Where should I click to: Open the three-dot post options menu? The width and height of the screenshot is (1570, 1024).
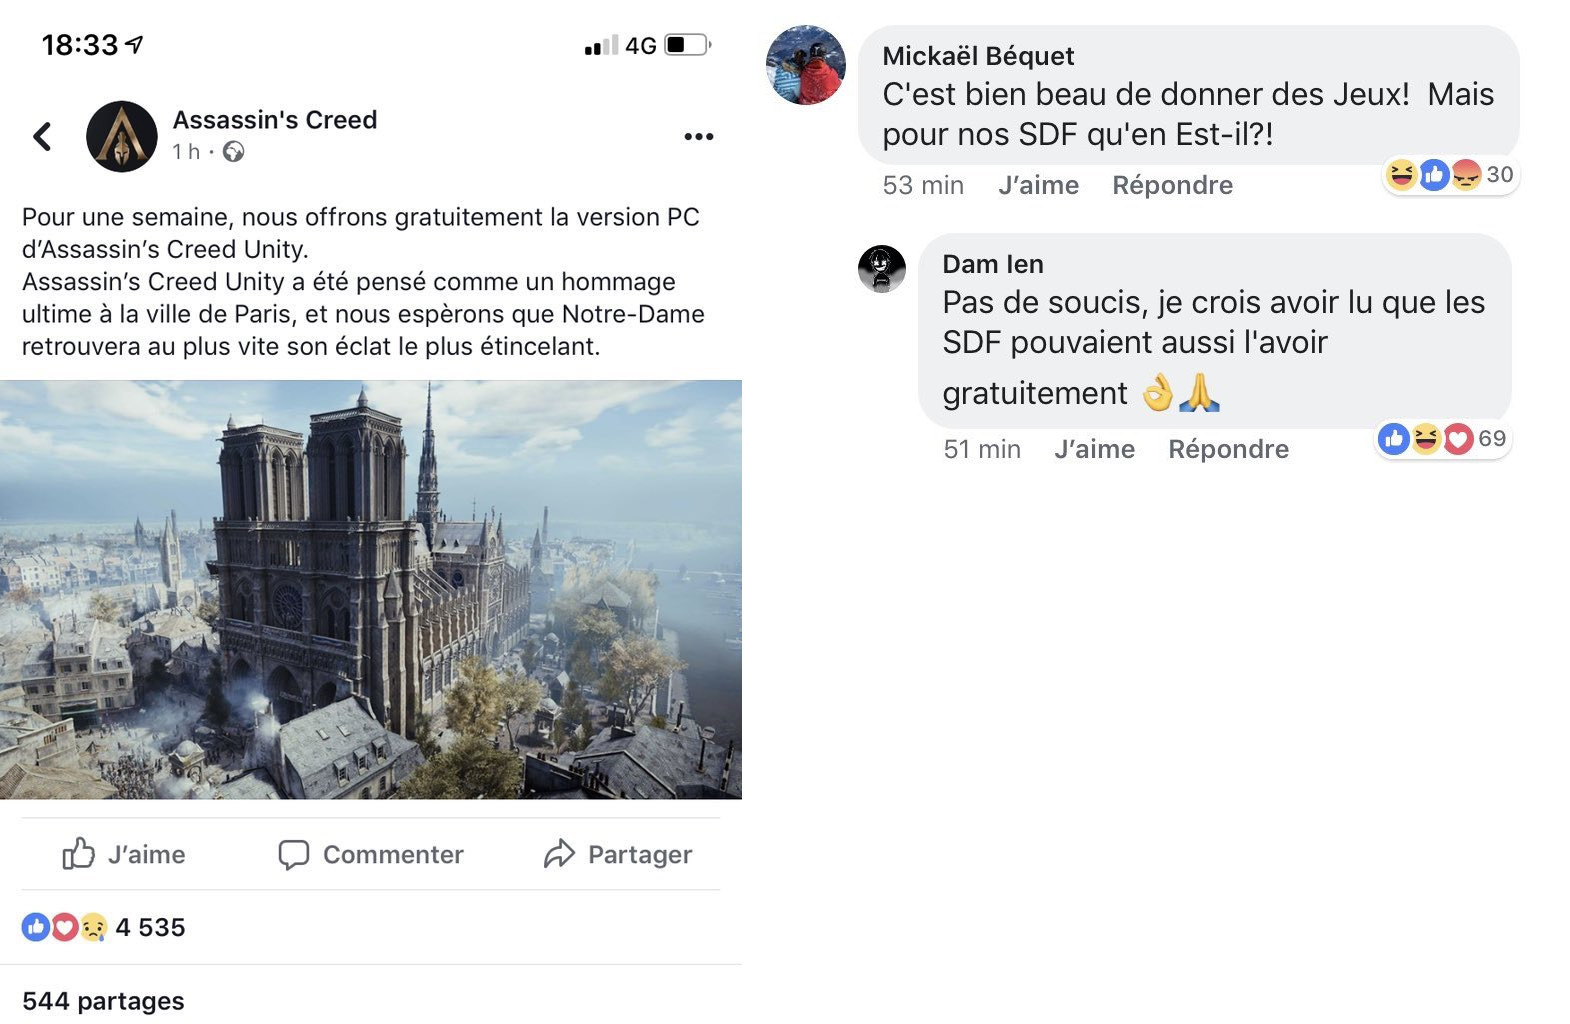tap(698, 137)
